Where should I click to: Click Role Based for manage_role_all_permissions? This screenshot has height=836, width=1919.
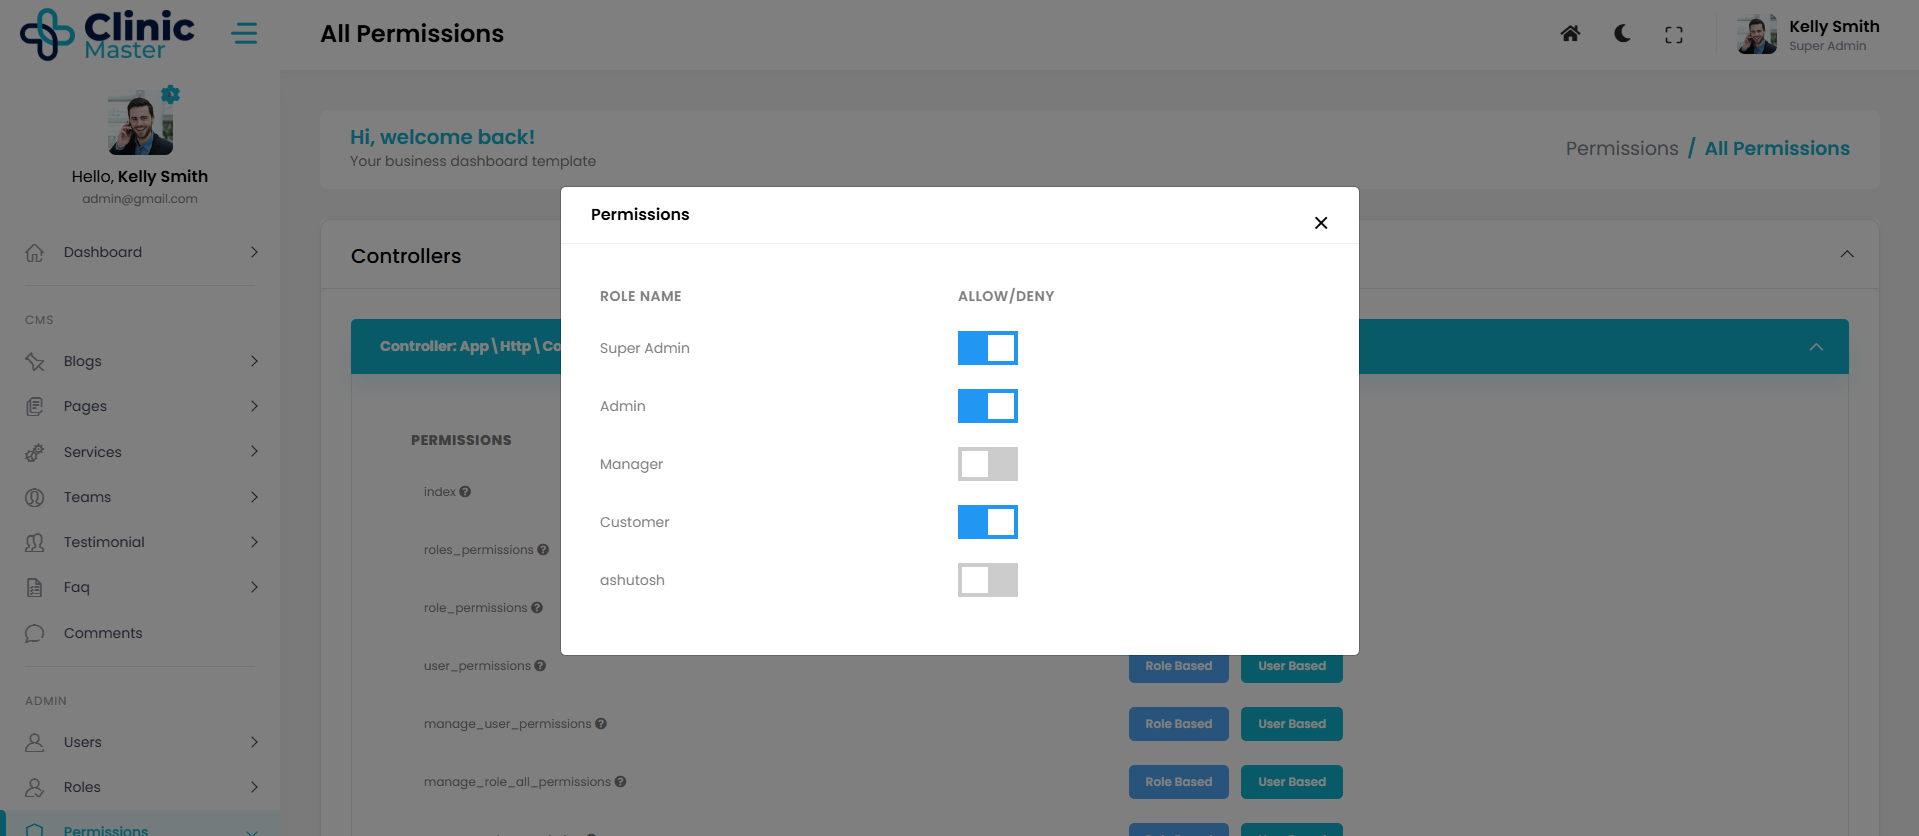point(1178,782)
